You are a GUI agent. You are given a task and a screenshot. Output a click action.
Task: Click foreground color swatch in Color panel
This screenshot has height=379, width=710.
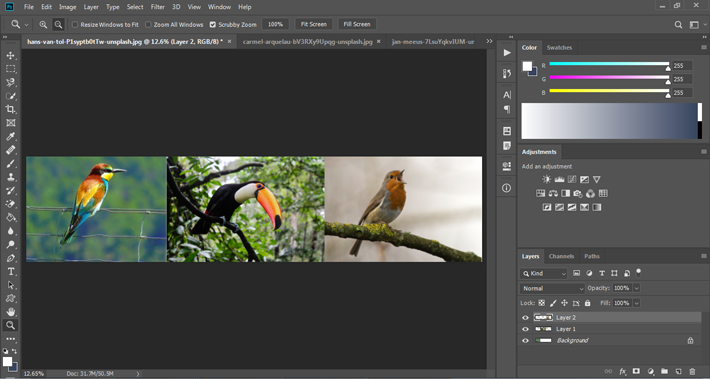[527, 66]
